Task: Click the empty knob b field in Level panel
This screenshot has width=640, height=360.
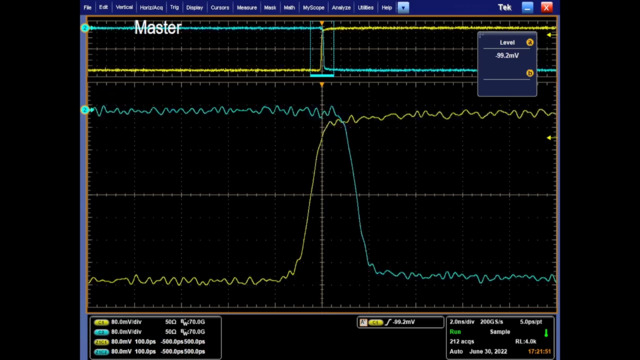Action: pyautogui.click(x=507, y=86)
